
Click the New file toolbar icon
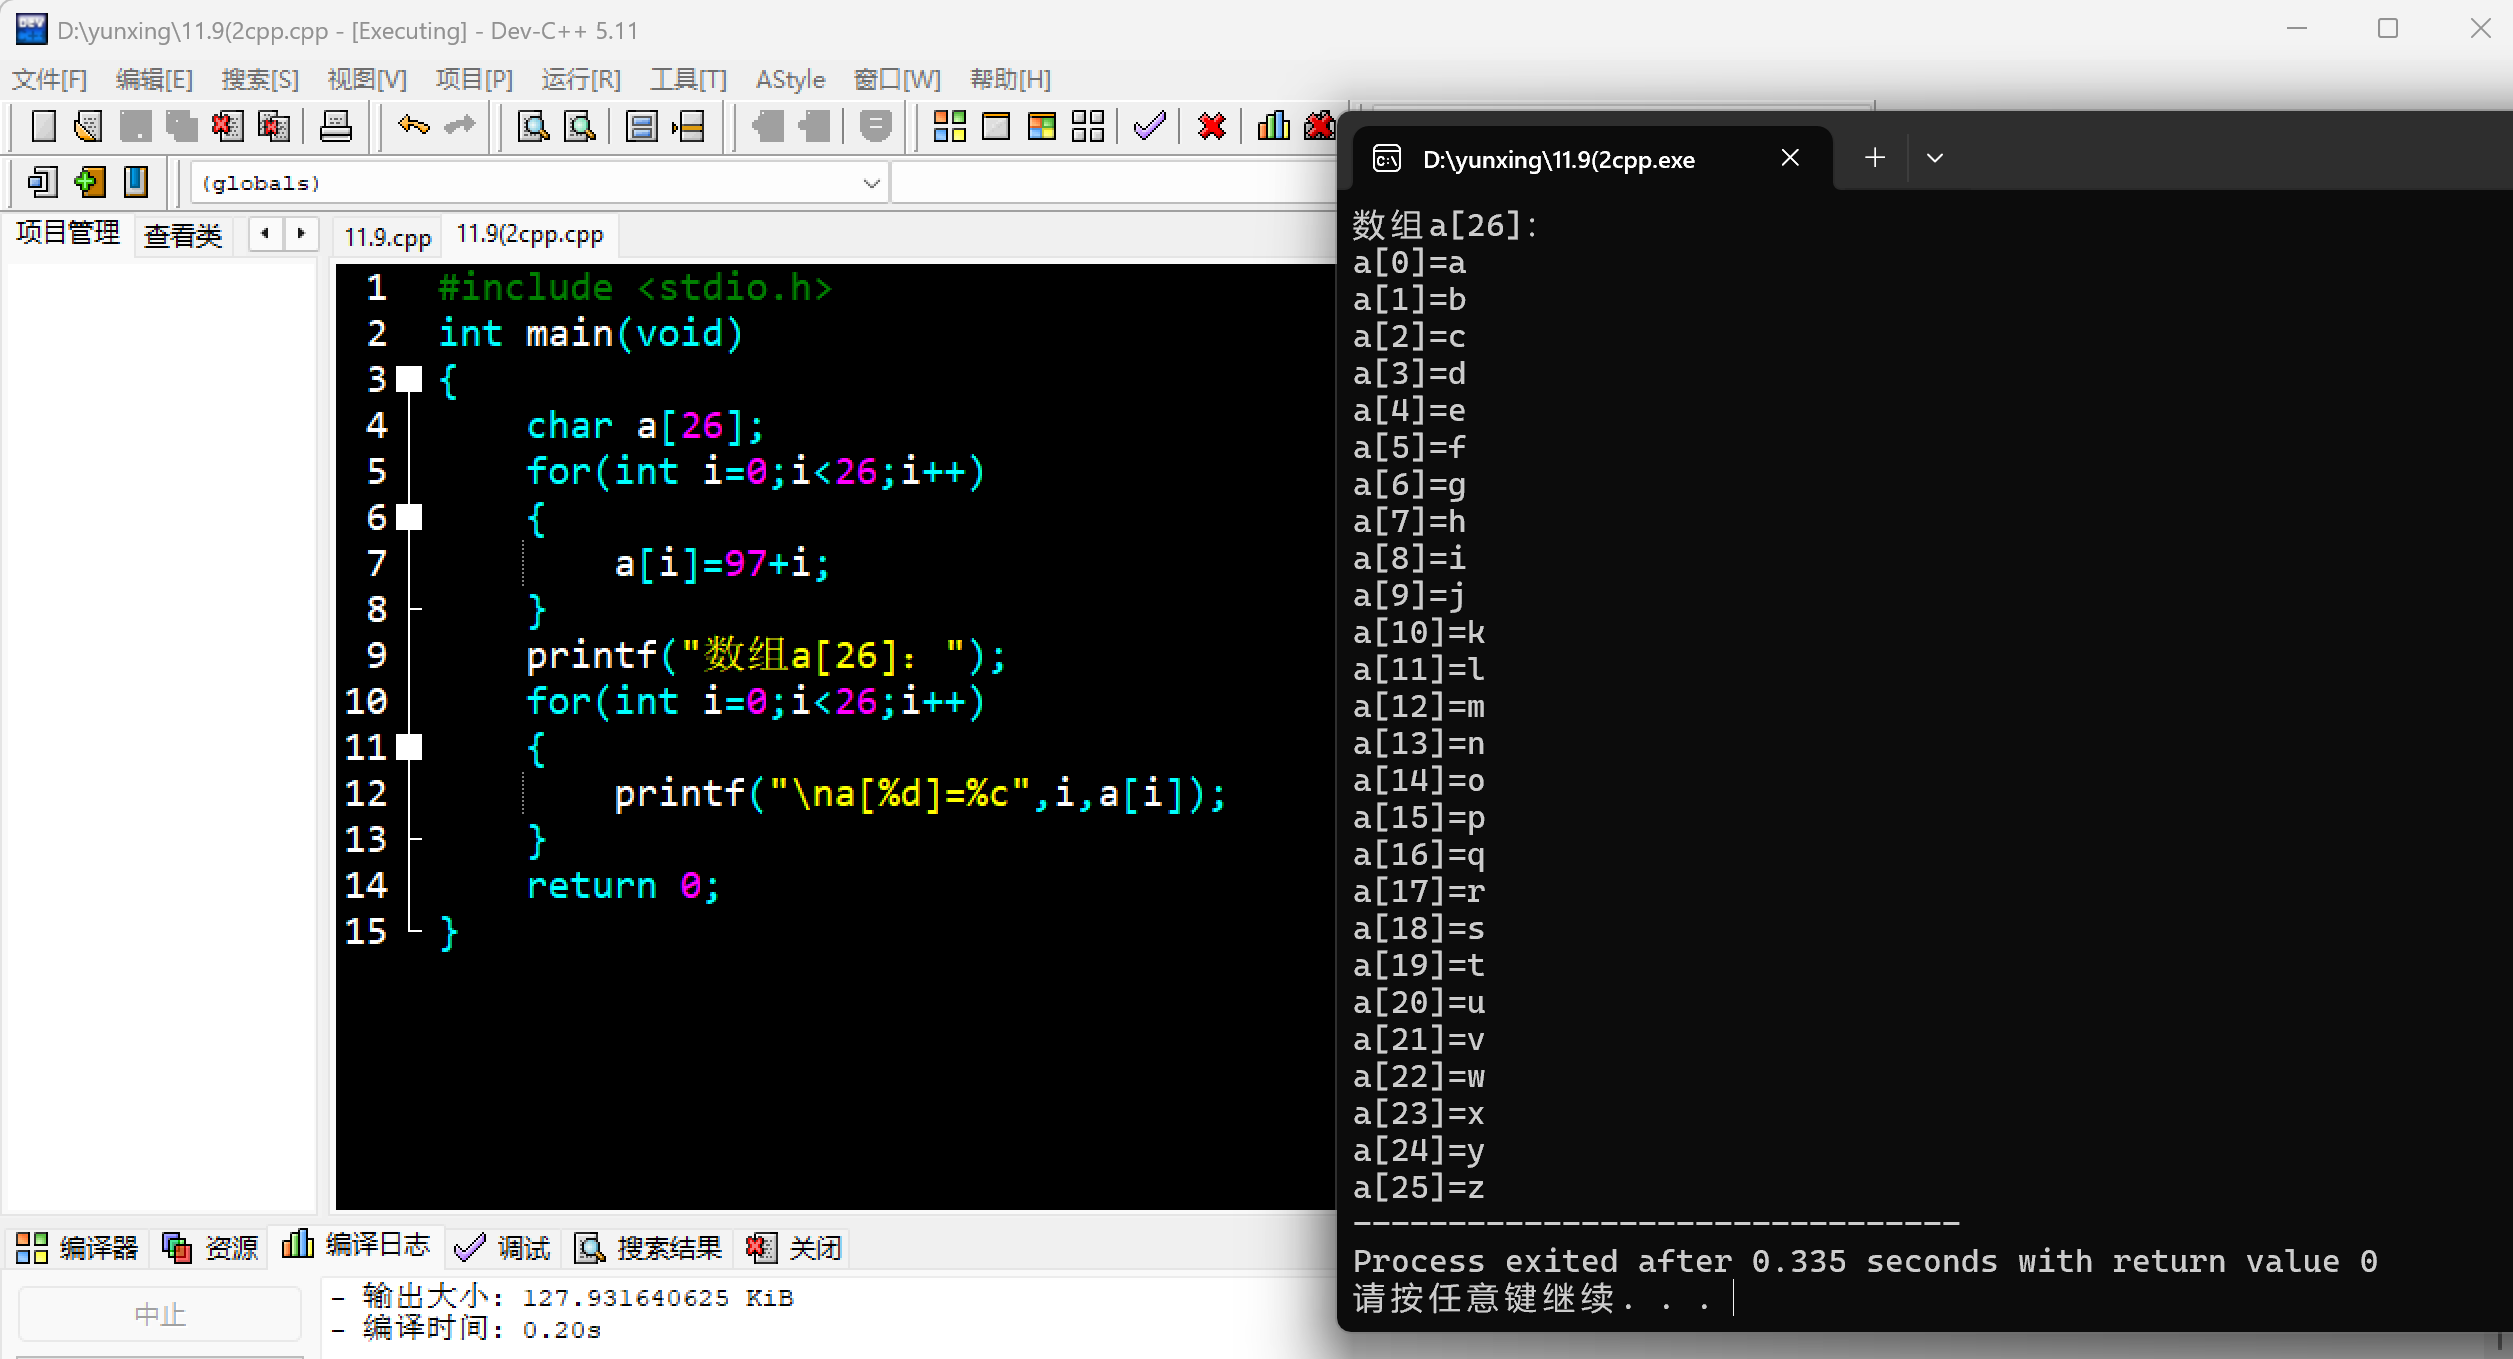click(43, 127)
